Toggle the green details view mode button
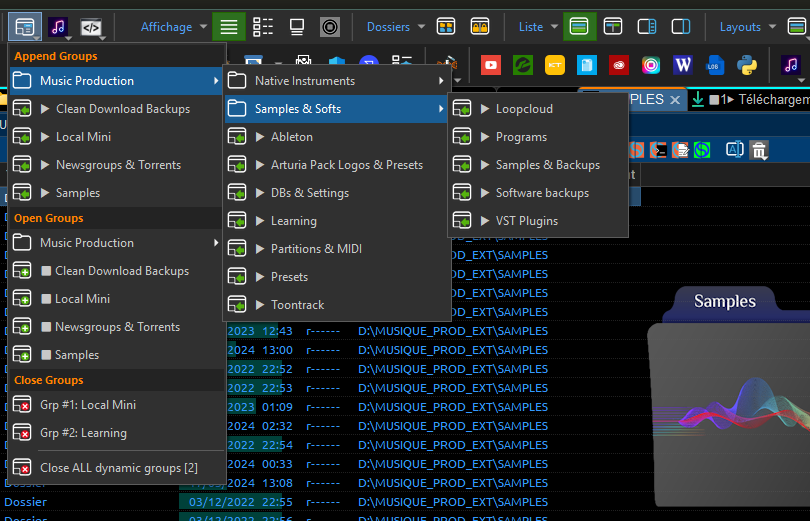 [x=229, y=27]
